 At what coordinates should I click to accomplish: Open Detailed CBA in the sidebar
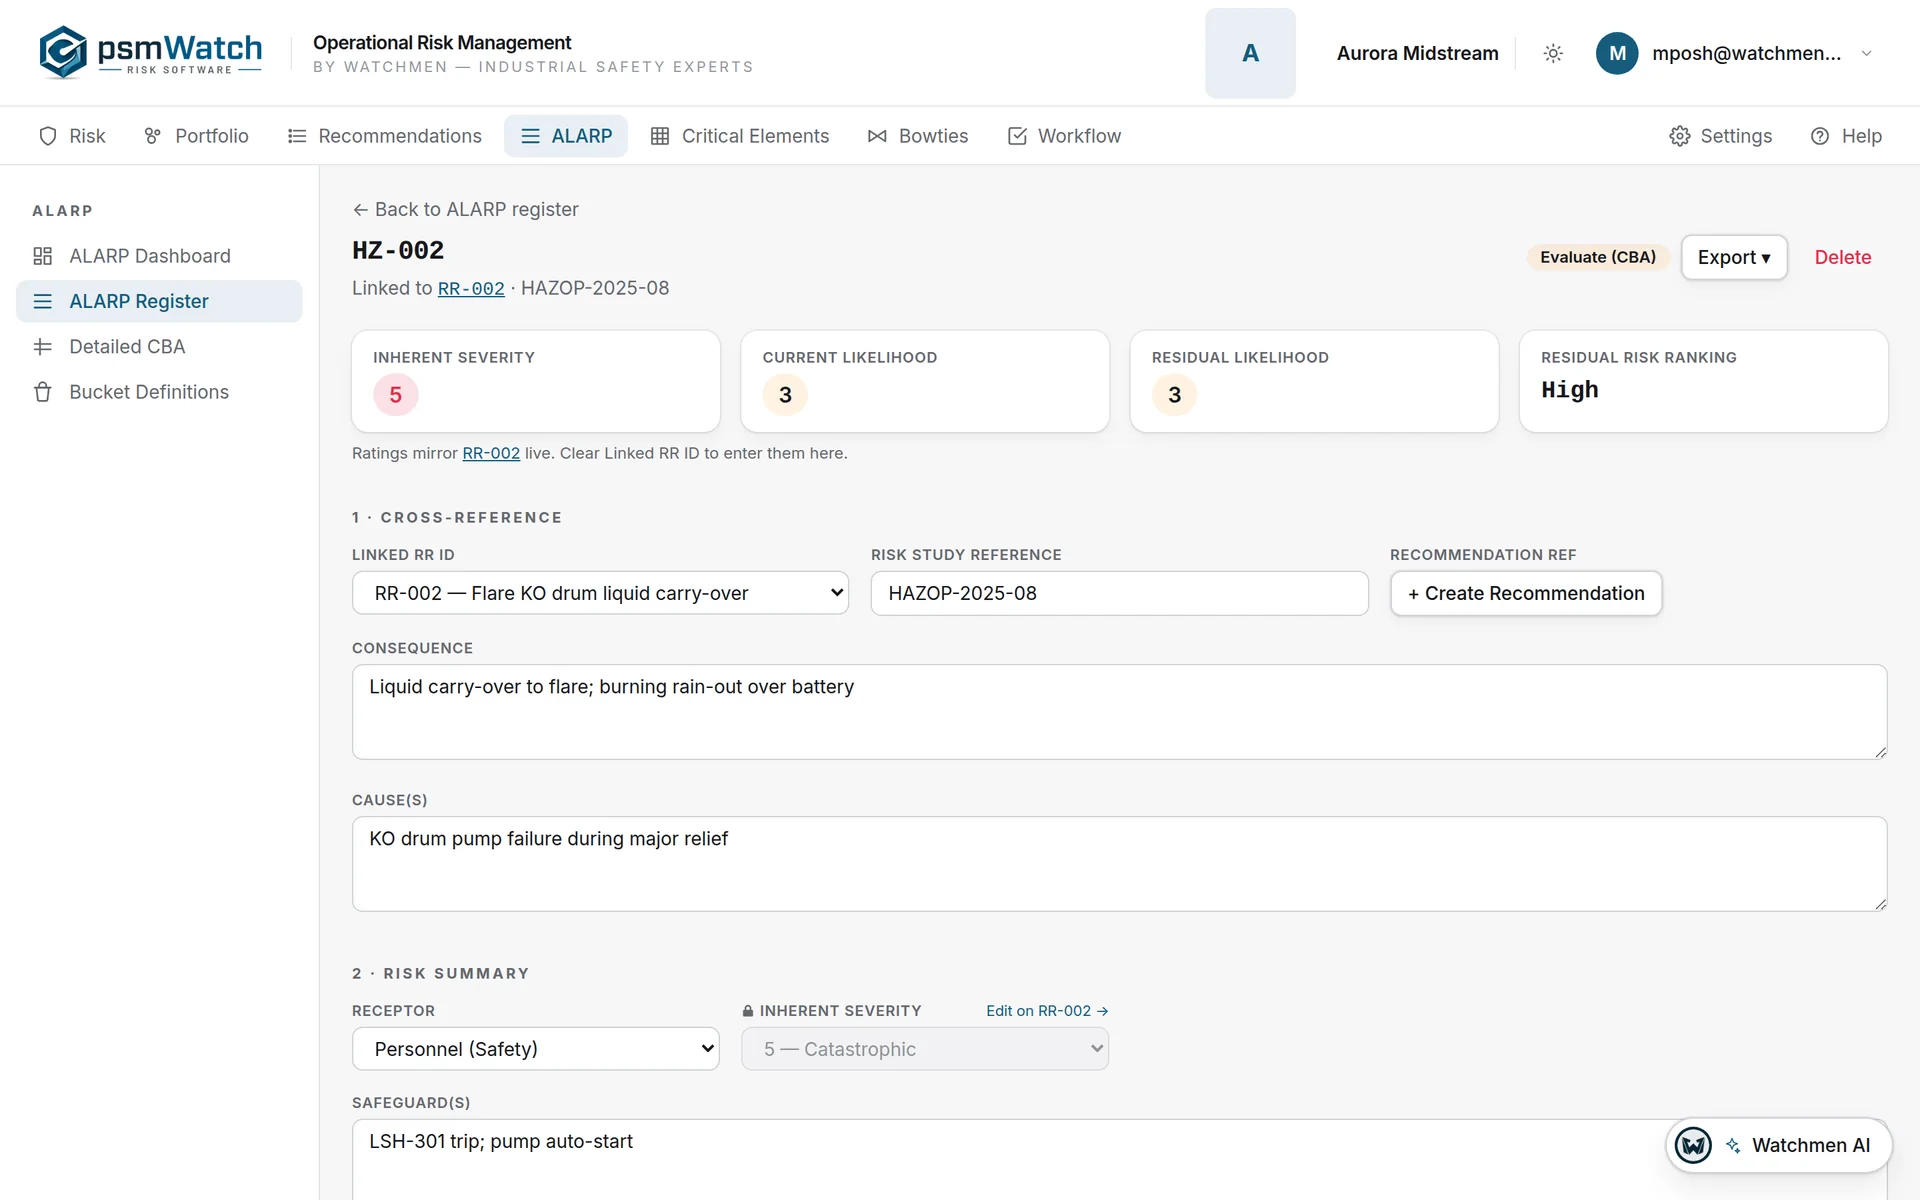click(159, 347)
